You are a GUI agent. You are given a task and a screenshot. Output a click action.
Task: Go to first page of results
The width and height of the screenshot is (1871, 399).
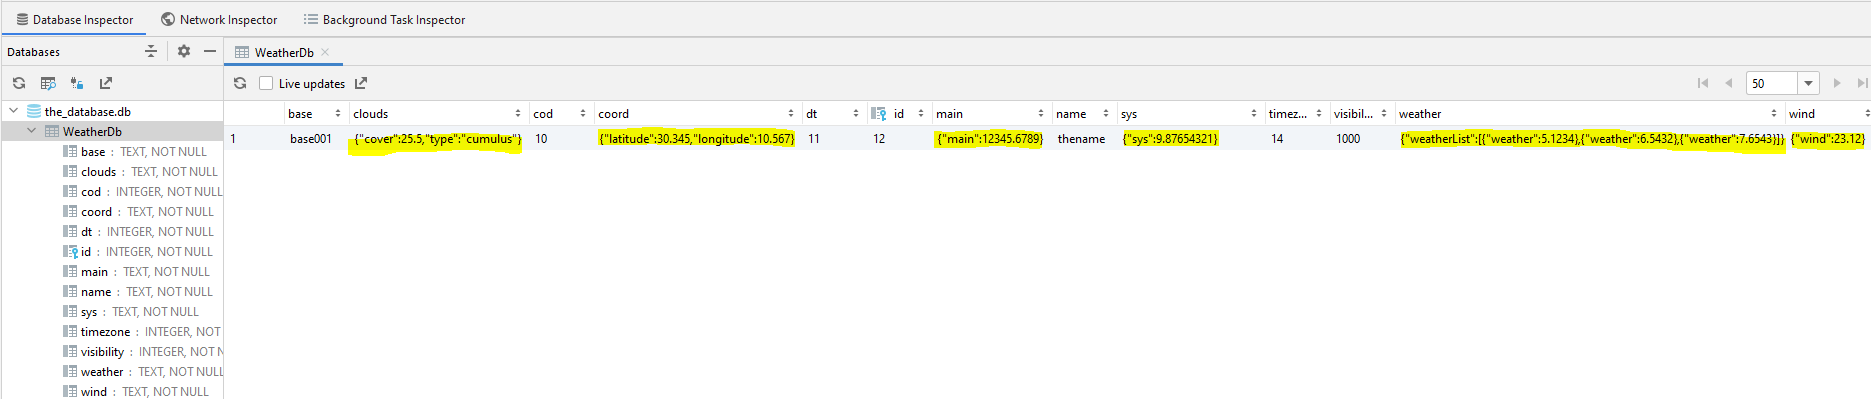[x=1703, y=83]
